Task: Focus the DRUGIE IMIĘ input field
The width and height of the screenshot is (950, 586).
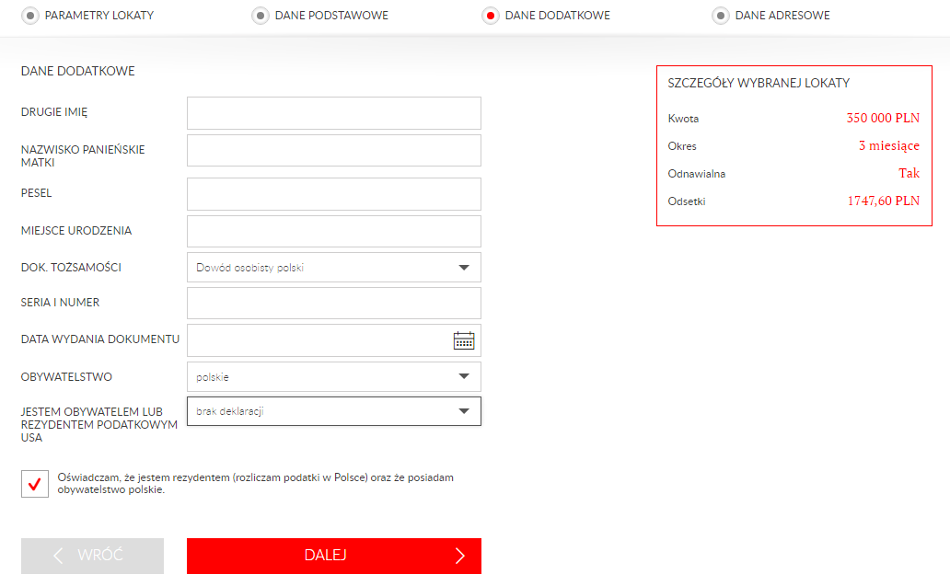Action: (x=334, y=113)
